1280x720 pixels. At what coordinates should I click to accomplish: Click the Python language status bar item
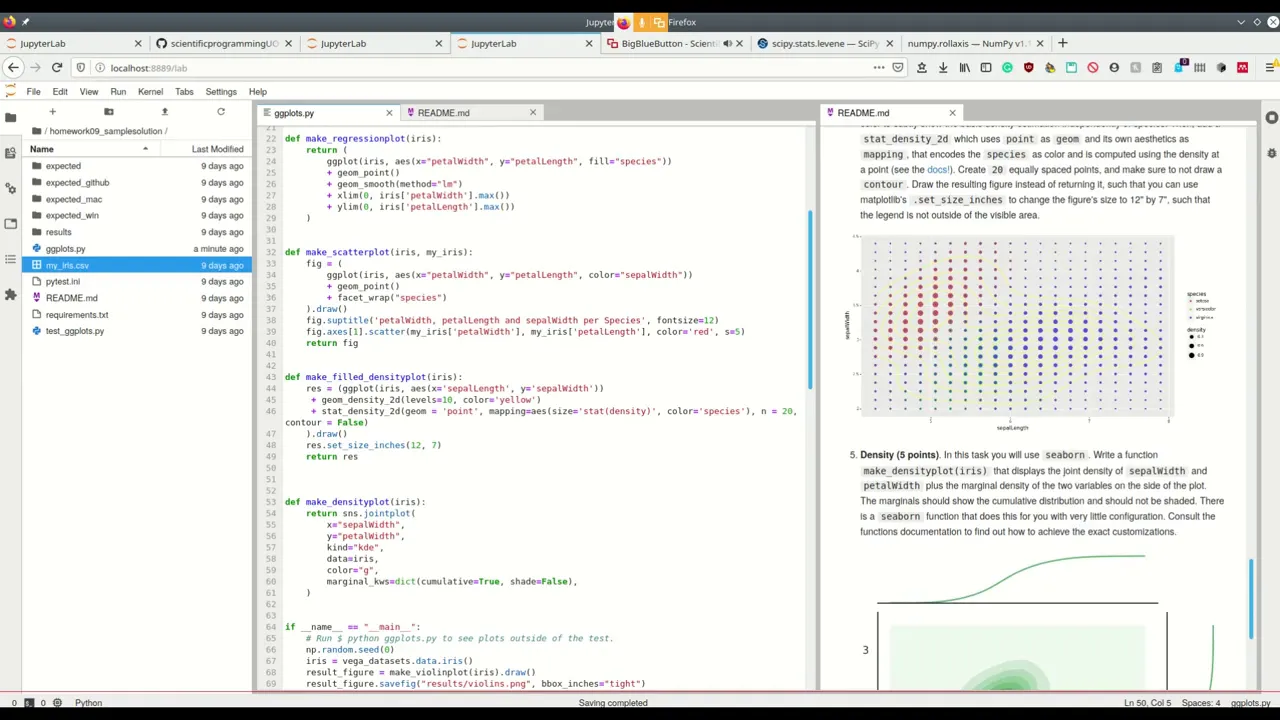pyautogui.click(x=88, y=703)
